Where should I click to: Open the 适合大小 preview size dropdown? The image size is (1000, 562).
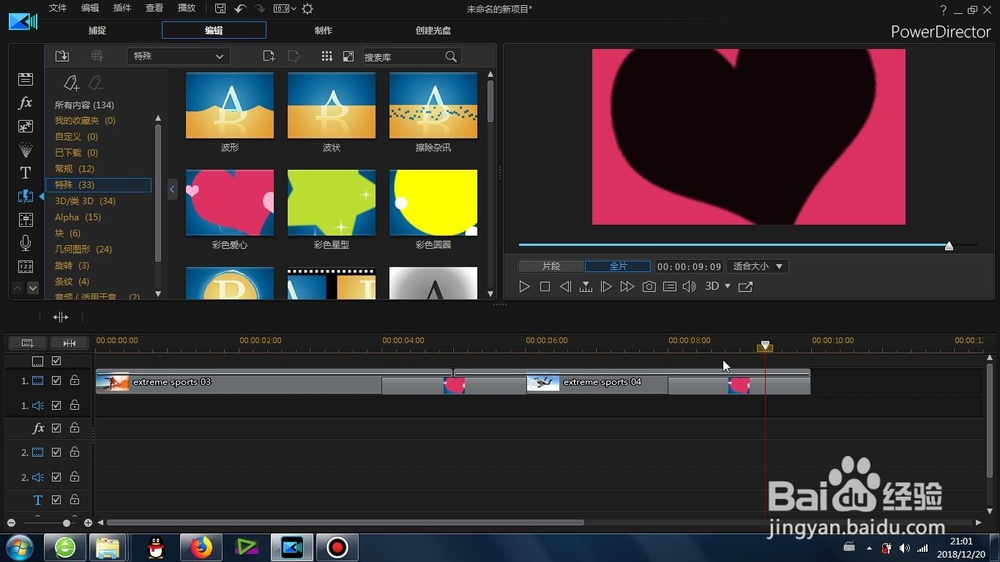[757, 266]
